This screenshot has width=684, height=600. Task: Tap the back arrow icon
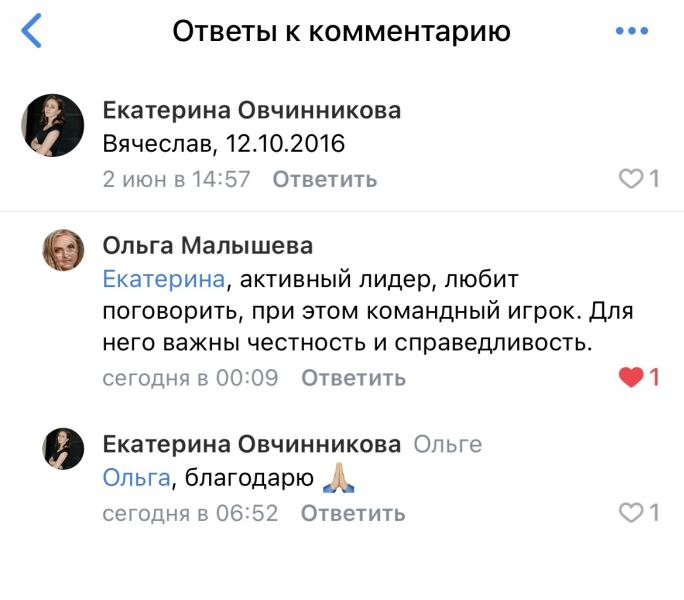(32, 31)
